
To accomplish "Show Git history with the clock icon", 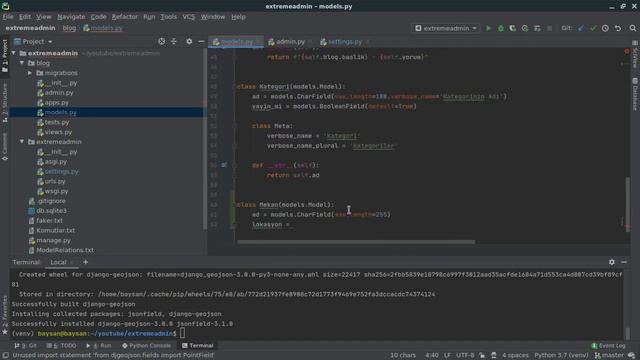I will [605, 28].
